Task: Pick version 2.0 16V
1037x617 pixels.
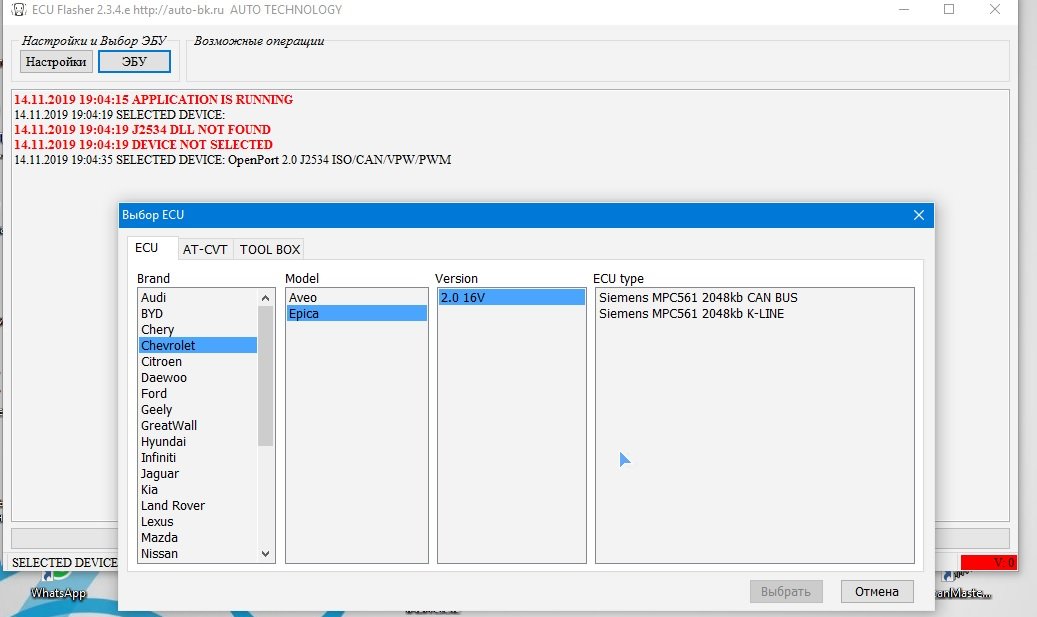Action: click(511, 298)
